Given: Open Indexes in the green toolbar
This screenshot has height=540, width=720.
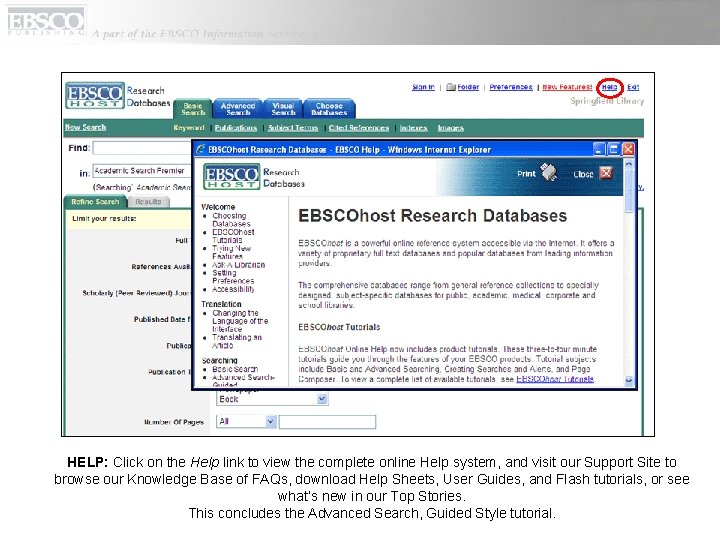Looking at the screenshot, I should (413, 128).
